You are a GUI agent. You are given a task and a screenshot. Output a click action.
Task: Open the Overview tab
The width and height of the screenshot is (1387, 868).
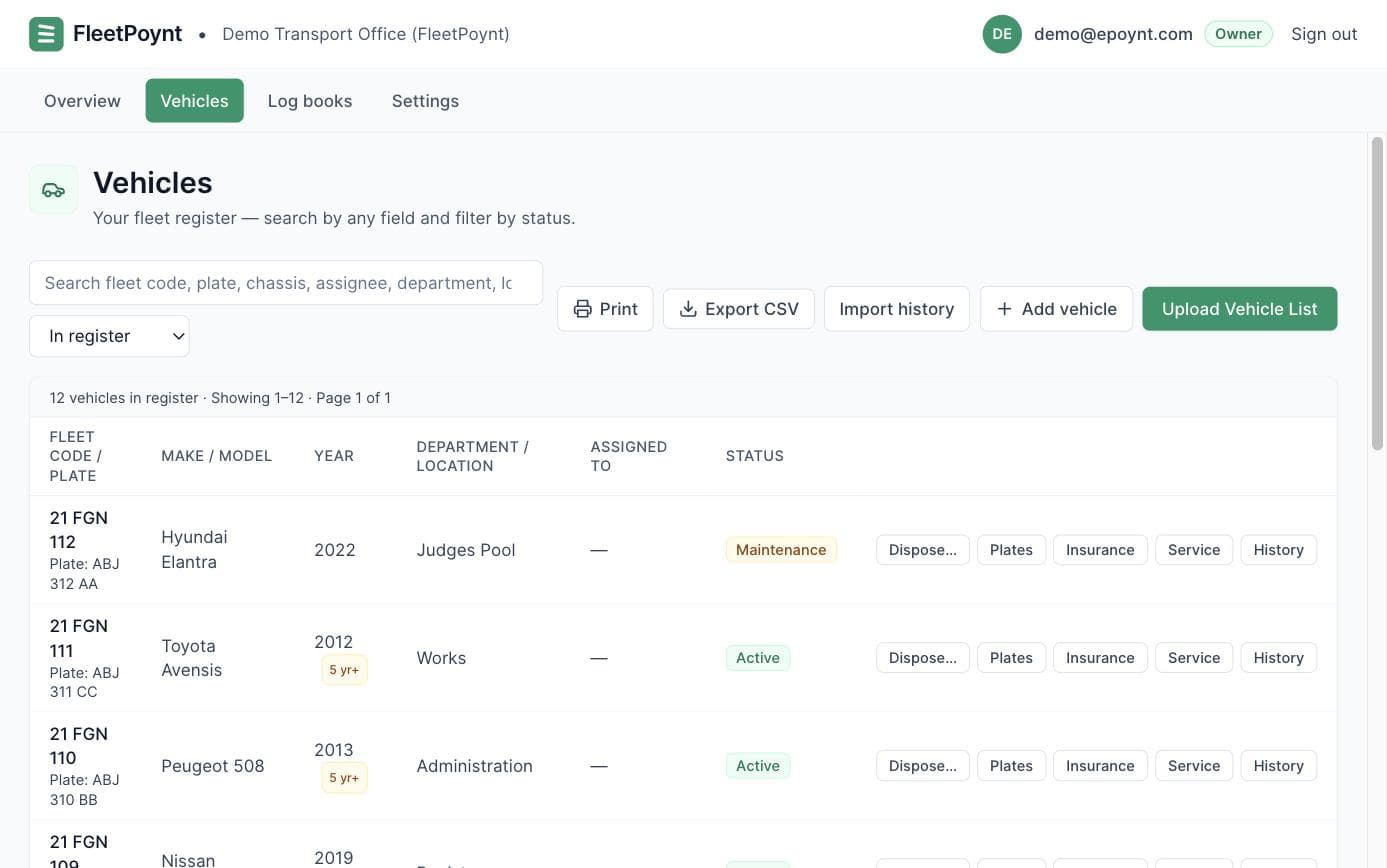[x=82, y=101]
